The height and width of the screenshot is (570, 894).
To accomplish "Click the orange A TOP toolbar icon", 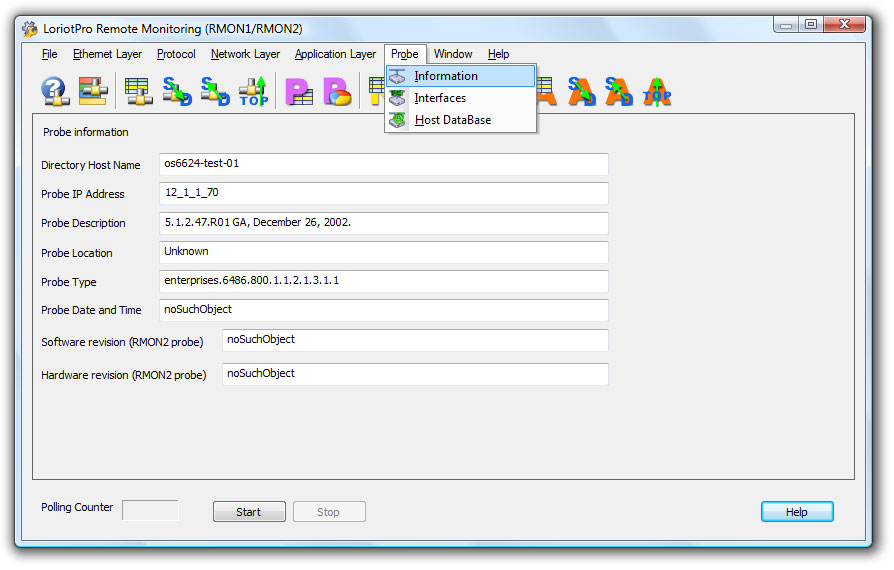I will click(x=657, y=92).
